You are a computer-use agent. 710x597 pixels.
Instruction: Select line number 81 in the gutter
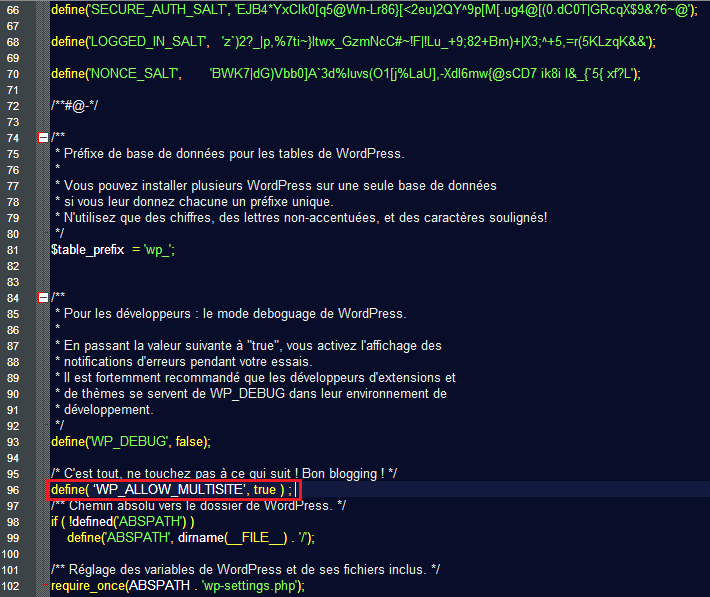tap(13, 249)
